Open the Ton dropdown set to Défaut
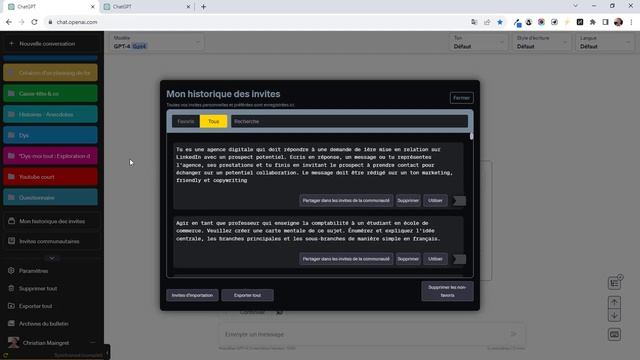The height and width of the screenshot is (360, 640). coord(478,42)
